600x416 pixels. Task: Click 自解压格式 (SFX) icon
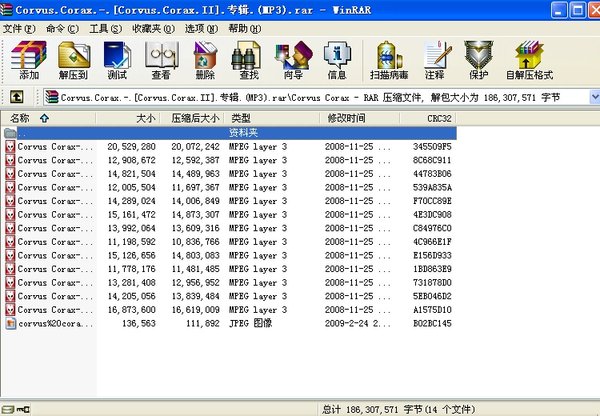(x=530, y=60)
